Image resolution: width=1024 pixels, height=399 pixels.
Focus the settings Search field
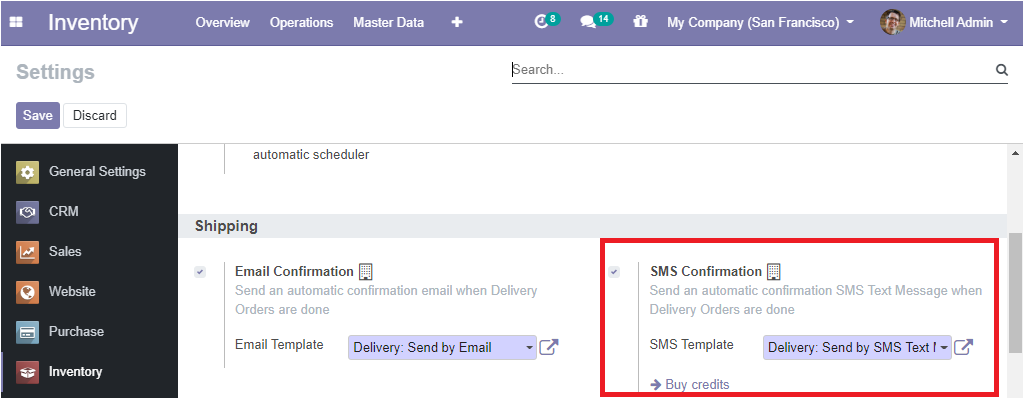tap(751, 70)
